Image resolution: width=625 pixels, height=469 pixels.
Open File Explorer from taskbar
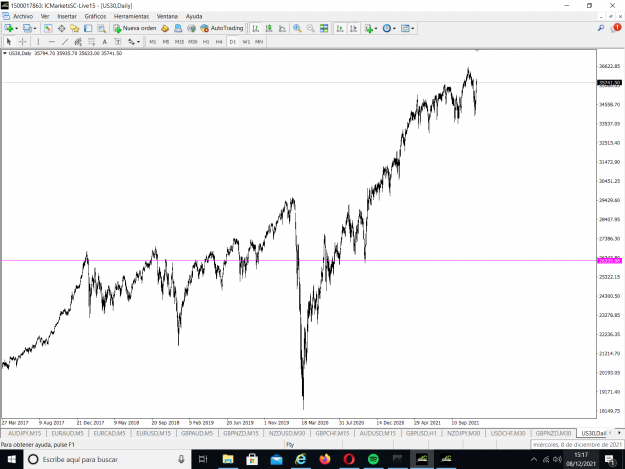[x=228, y=459]
